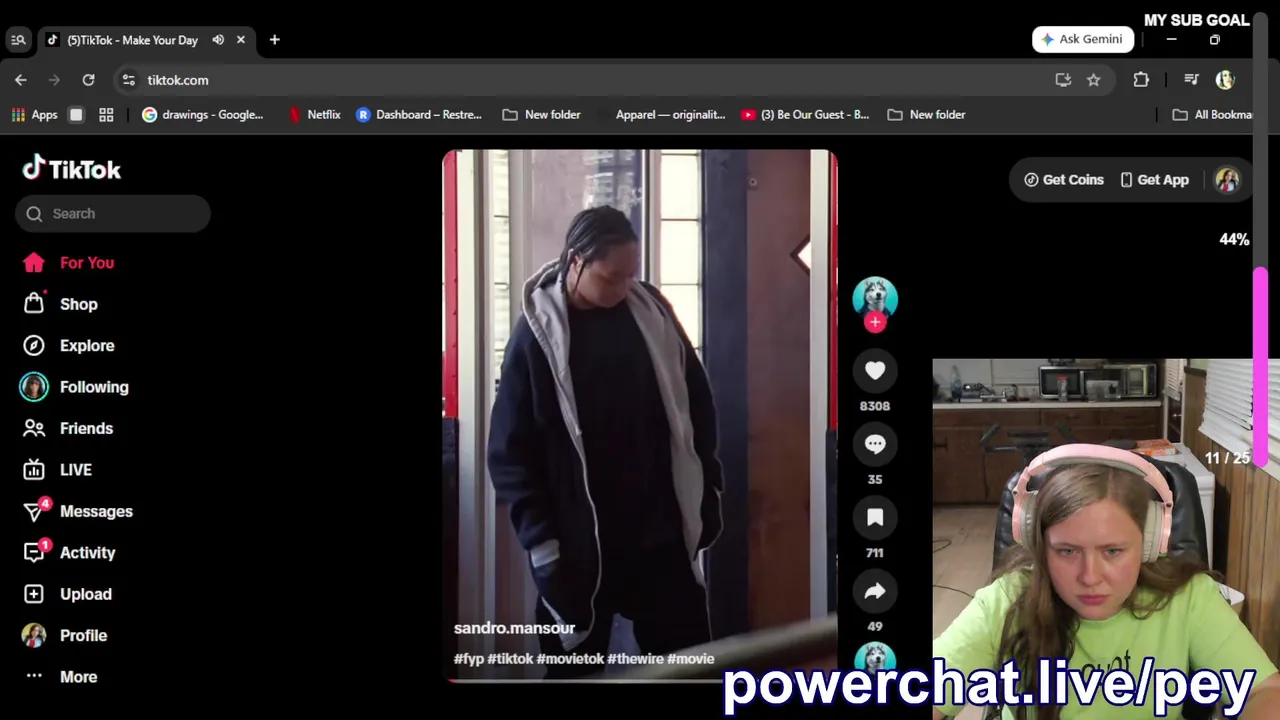Image resolution: width=1280 pixels, height=720 pixels.
Task: Open the TikTok logo home link
Action: pos(72,169)
